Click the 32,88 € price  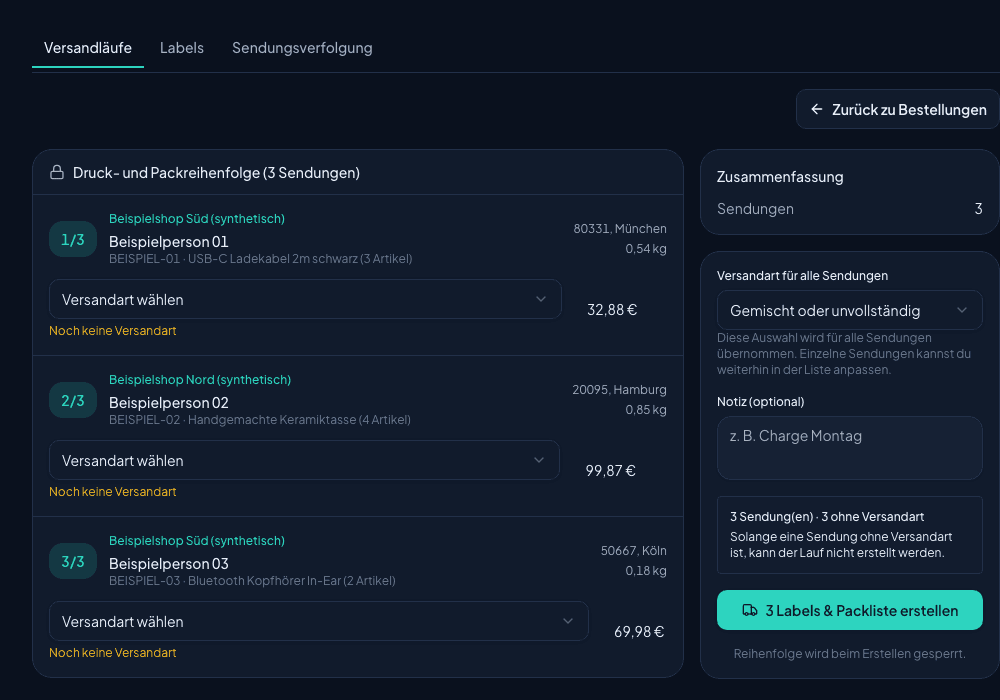[x=612, y=310]
